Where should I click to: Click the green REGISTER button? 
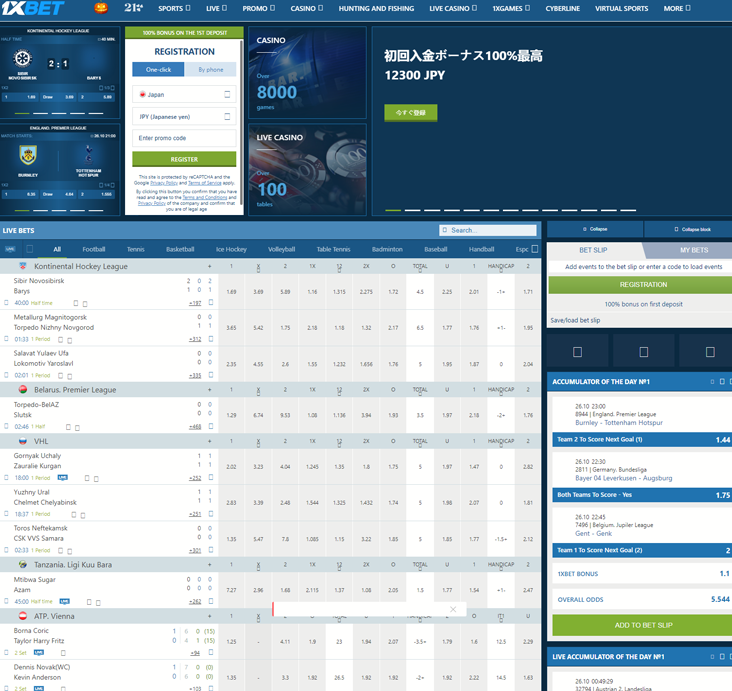pos(184,159)
